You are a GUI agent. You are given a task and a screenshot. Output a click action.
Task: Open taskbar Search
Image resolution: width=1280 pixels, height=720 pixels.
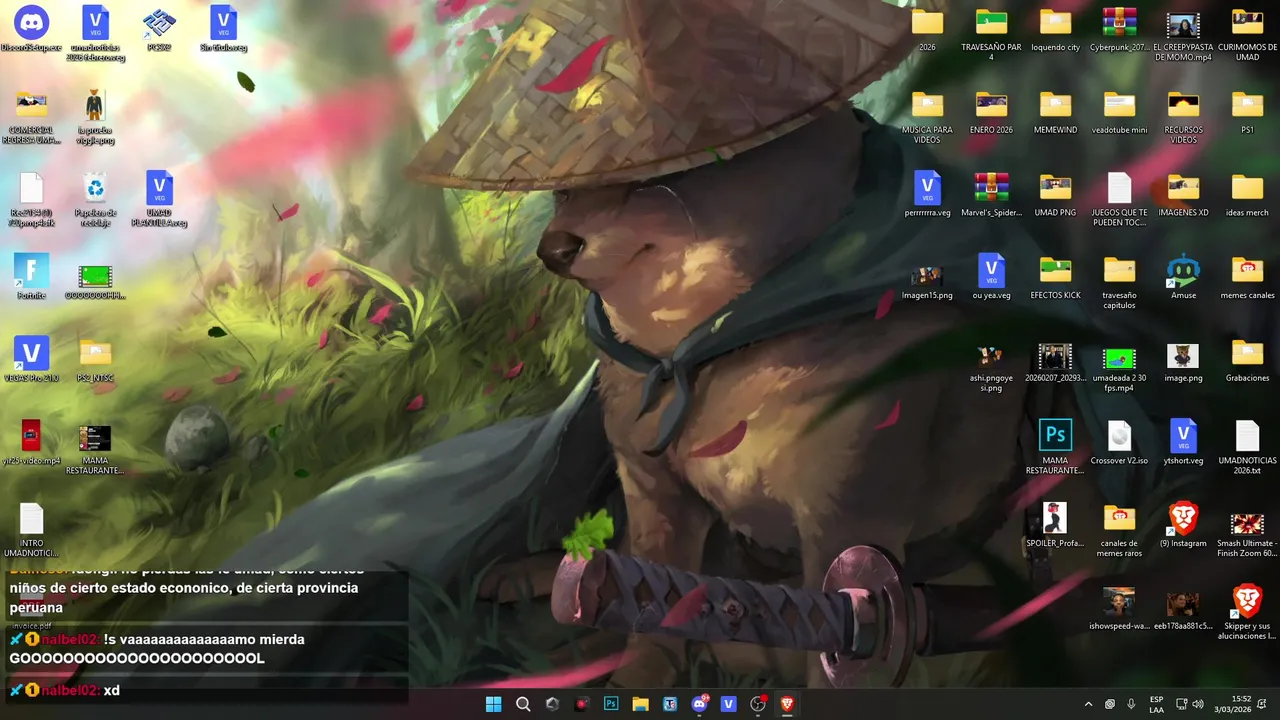523,704
